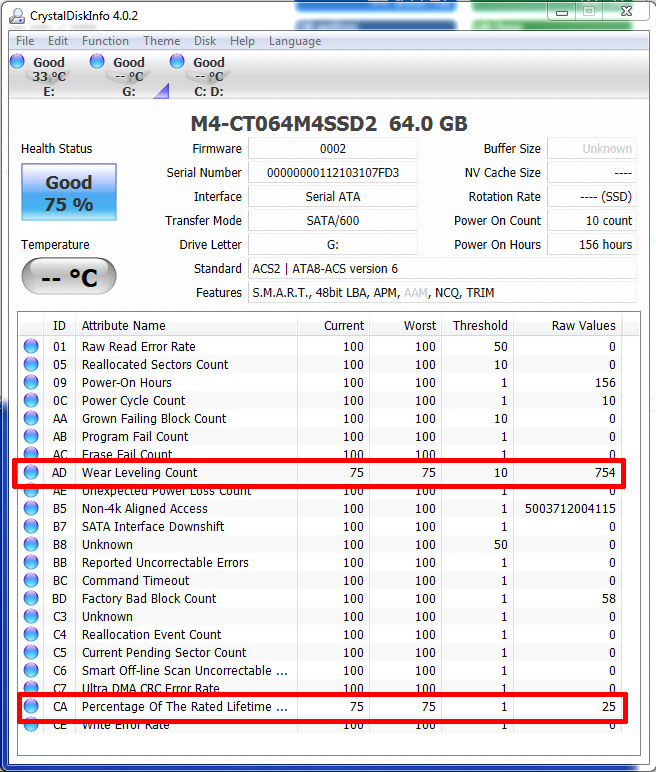Click status orb for Grown Failing Block Count

click(x=31, y=418)
